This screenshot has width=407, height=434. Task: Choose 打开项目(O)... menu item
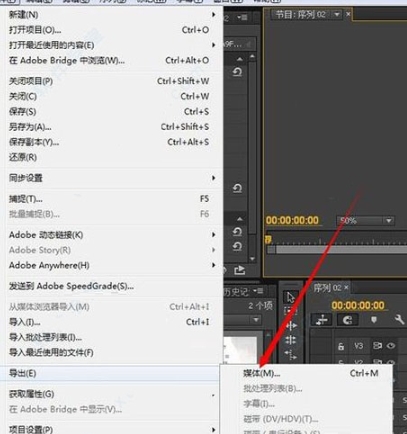pyautogui.click(x=112, y=30)
